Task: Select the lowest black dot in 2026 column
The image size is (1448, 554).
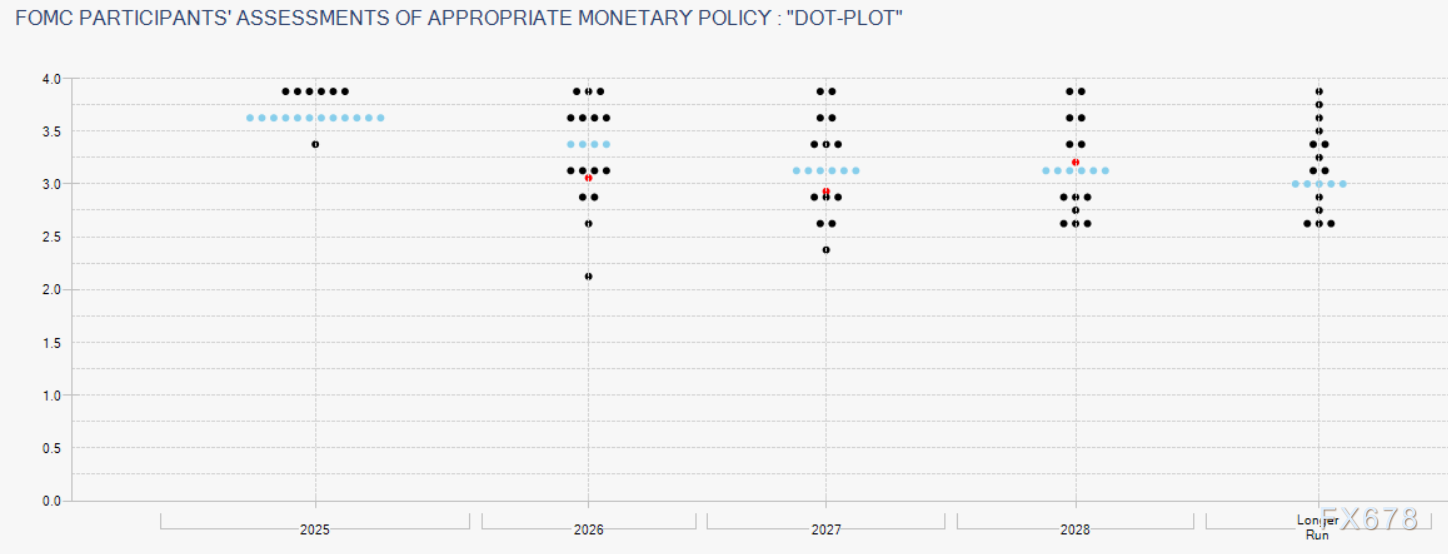Action: (588, 276)
